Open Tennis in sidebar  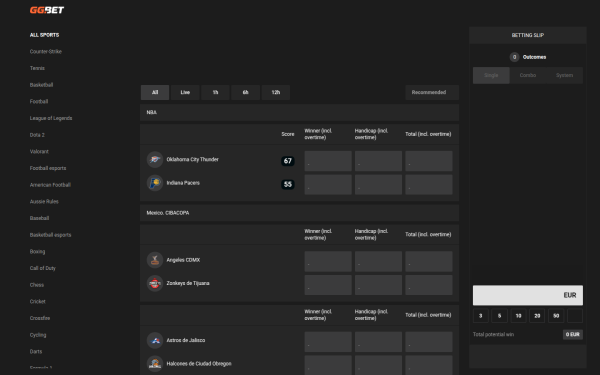pos(37,68)
